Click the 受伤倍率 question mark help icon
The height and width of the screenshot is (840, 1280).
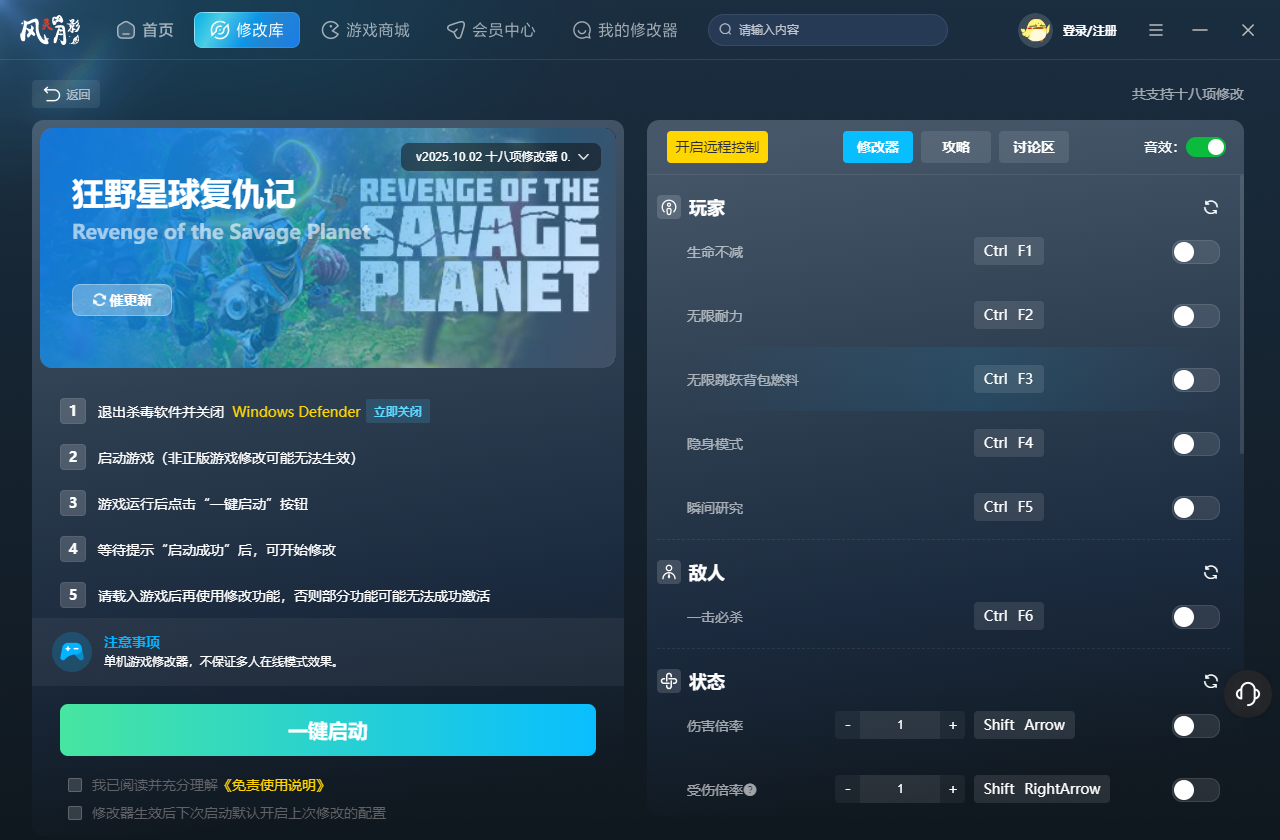pyautogui.click(x=749, y=789)
